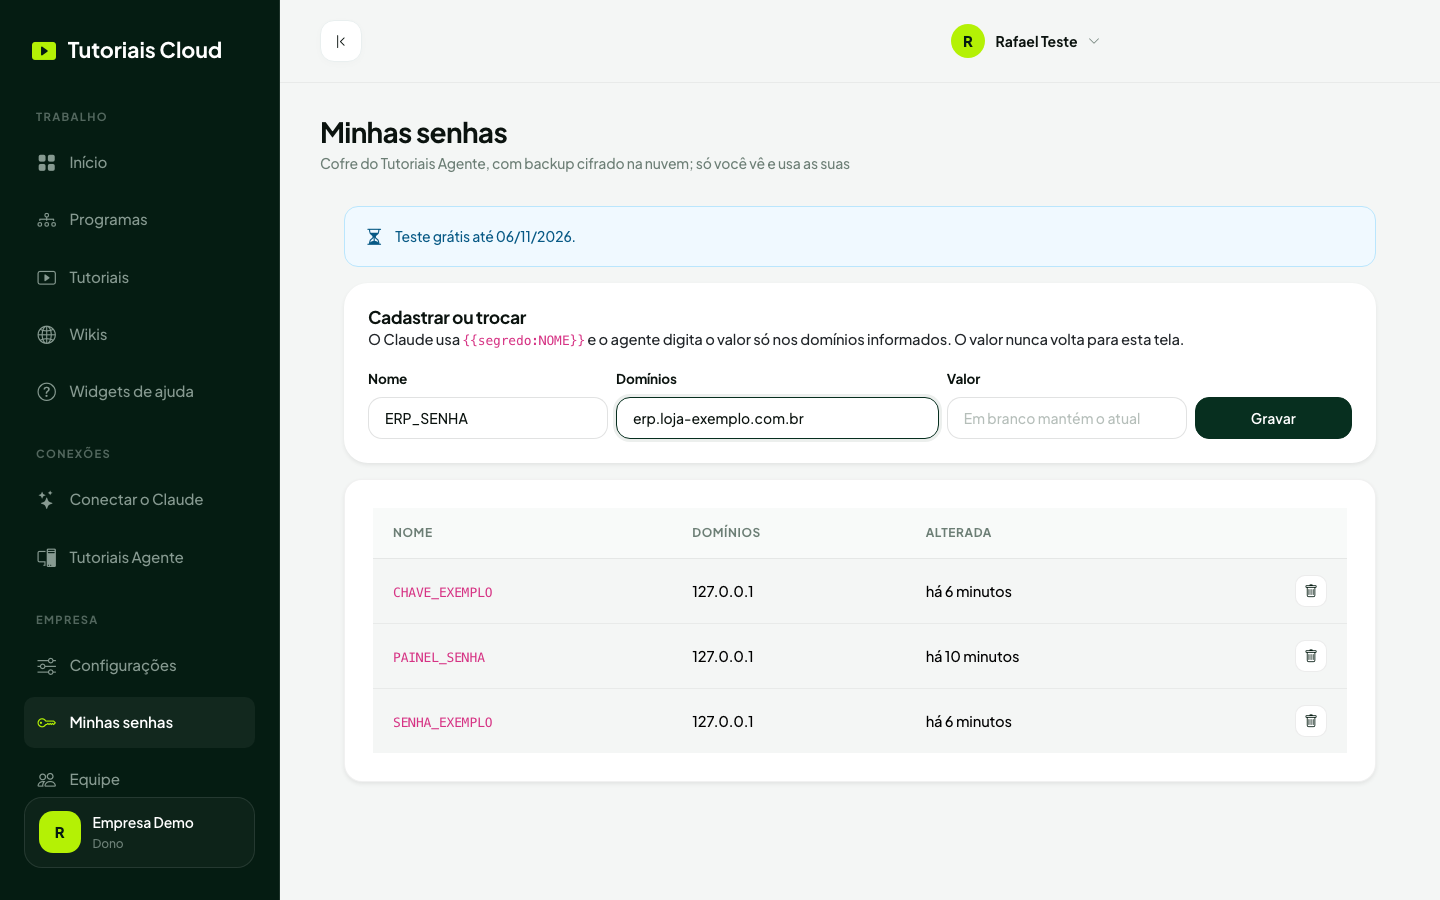
Task: Click the Tutoriais Cloud logo icon
Action: click(44, 51)
